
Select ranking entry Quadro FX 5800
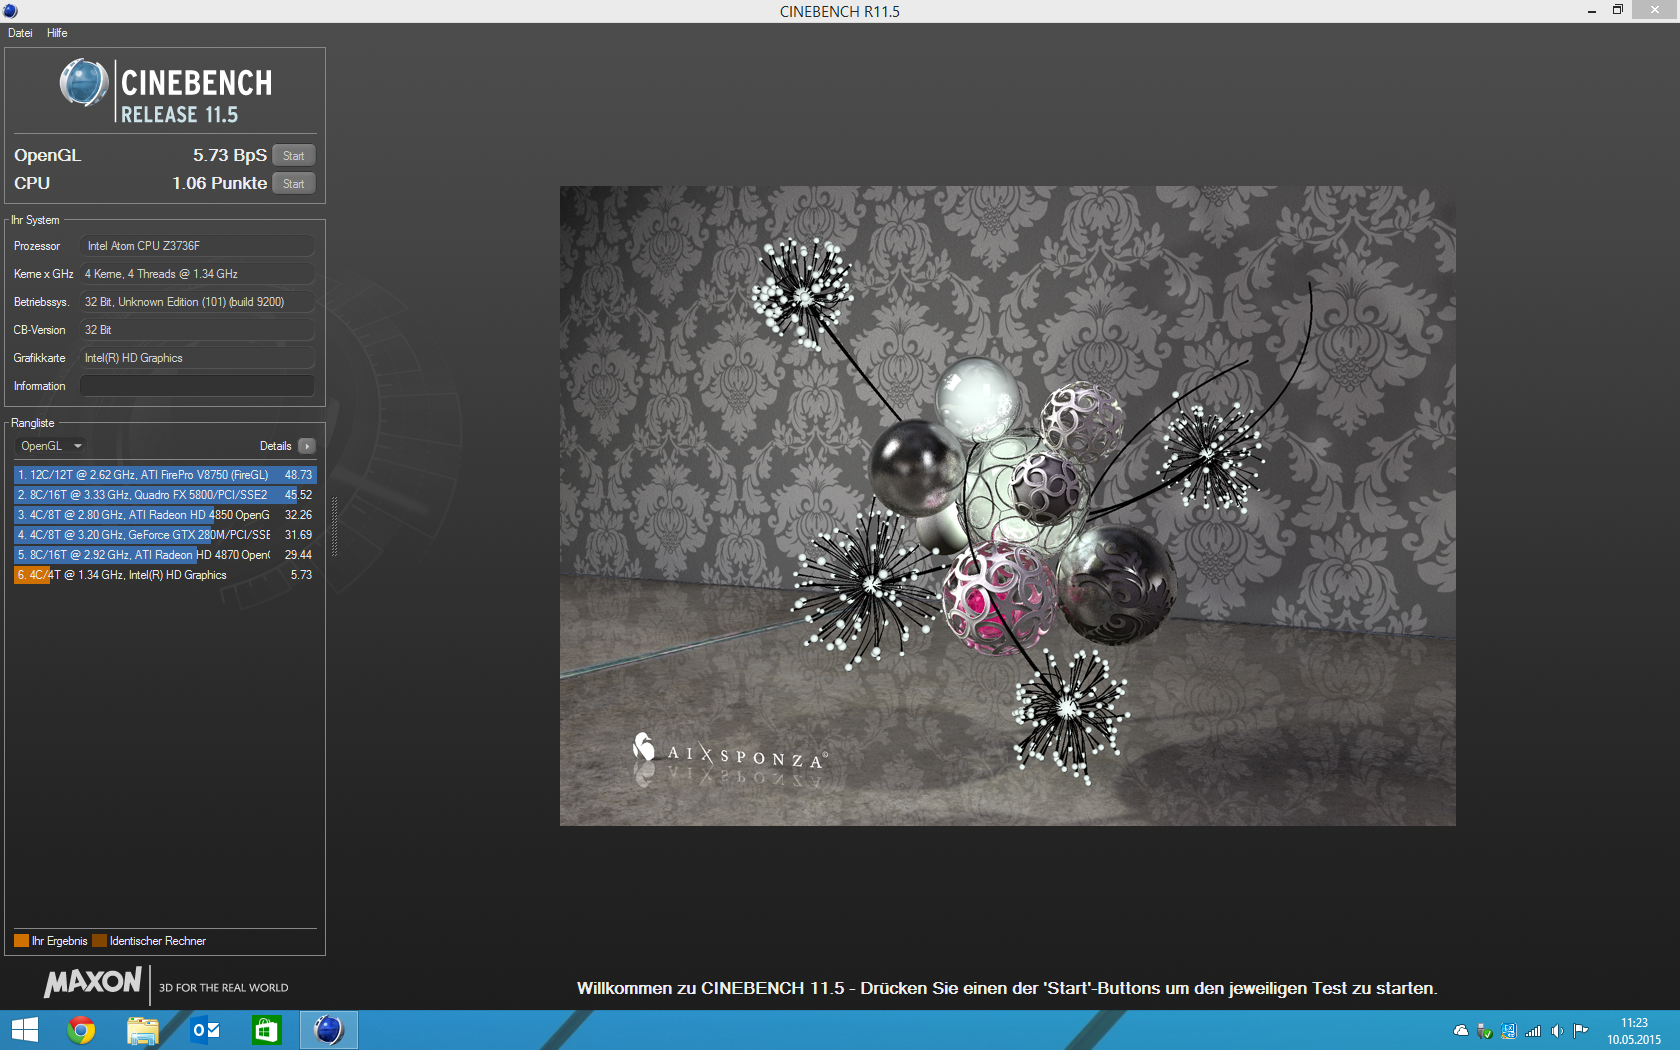pos(165,495)
